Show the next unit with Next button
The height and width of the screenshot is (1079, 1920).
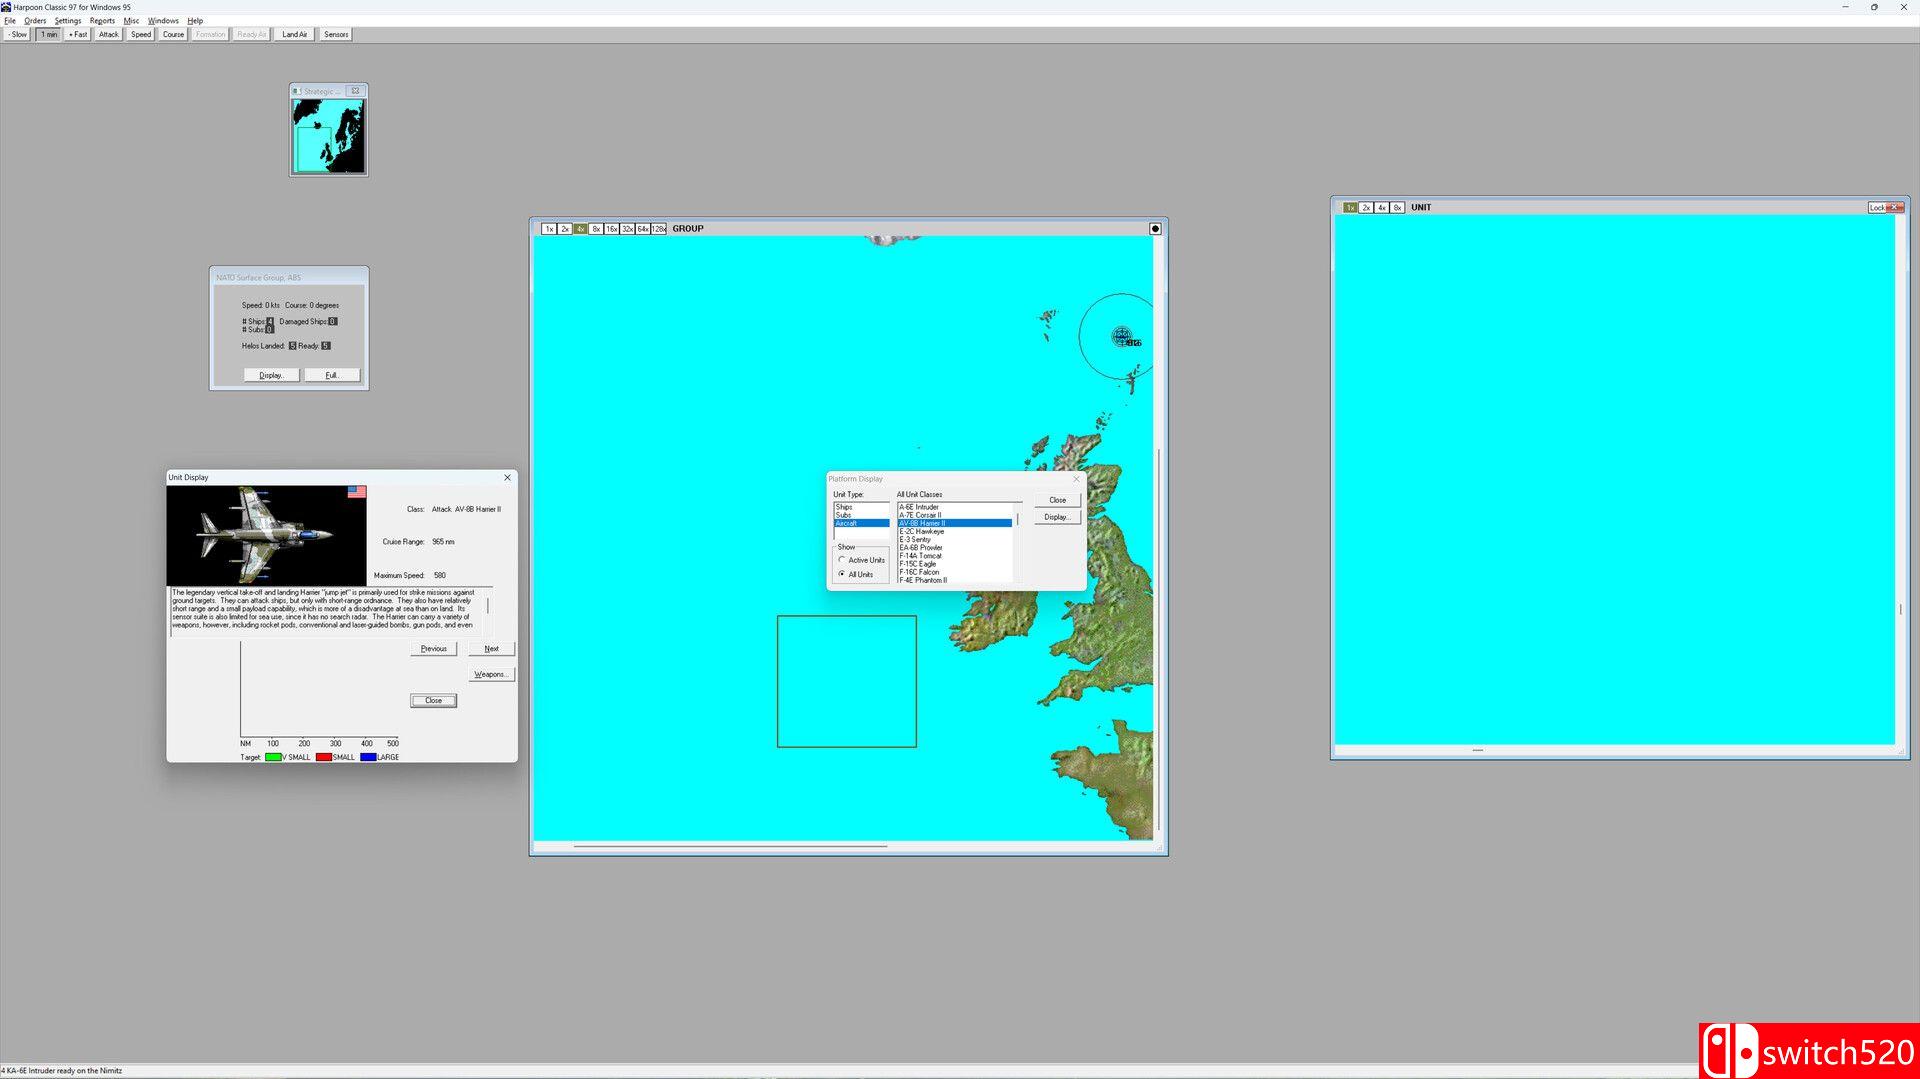tap(491, 648)
